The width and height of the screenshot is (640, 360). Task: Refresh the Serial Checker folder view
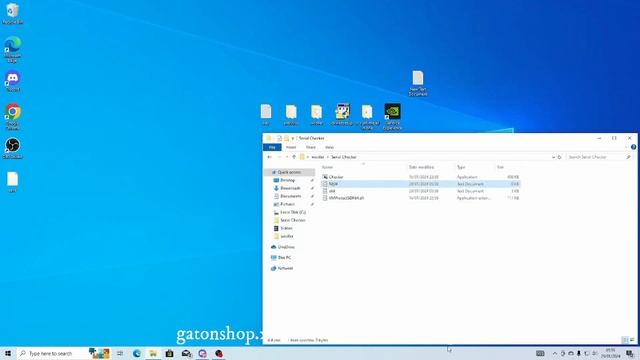[x=560, y=157]
